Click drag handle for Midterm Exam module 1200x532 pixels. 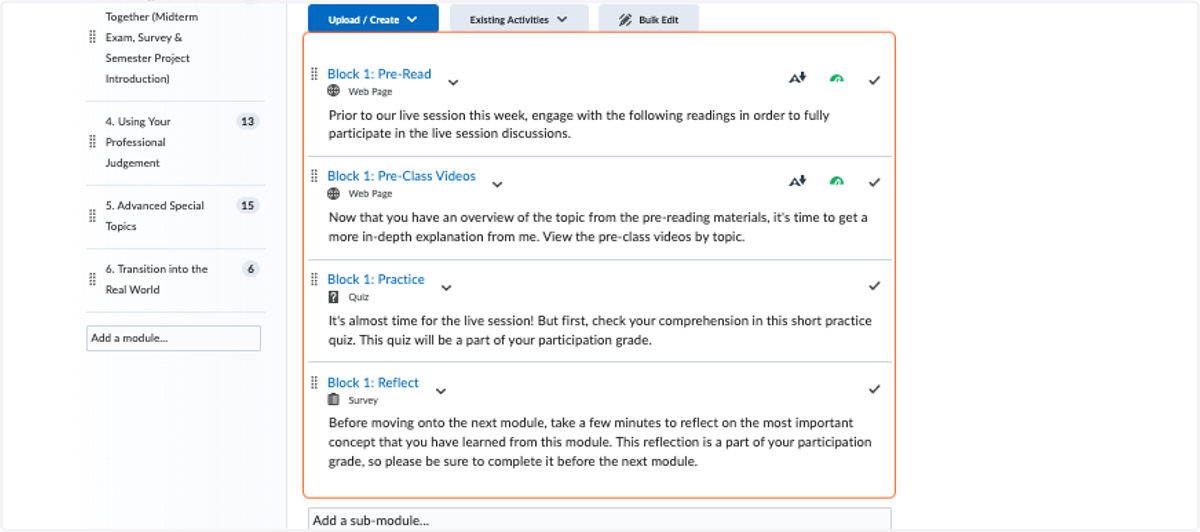94,38
